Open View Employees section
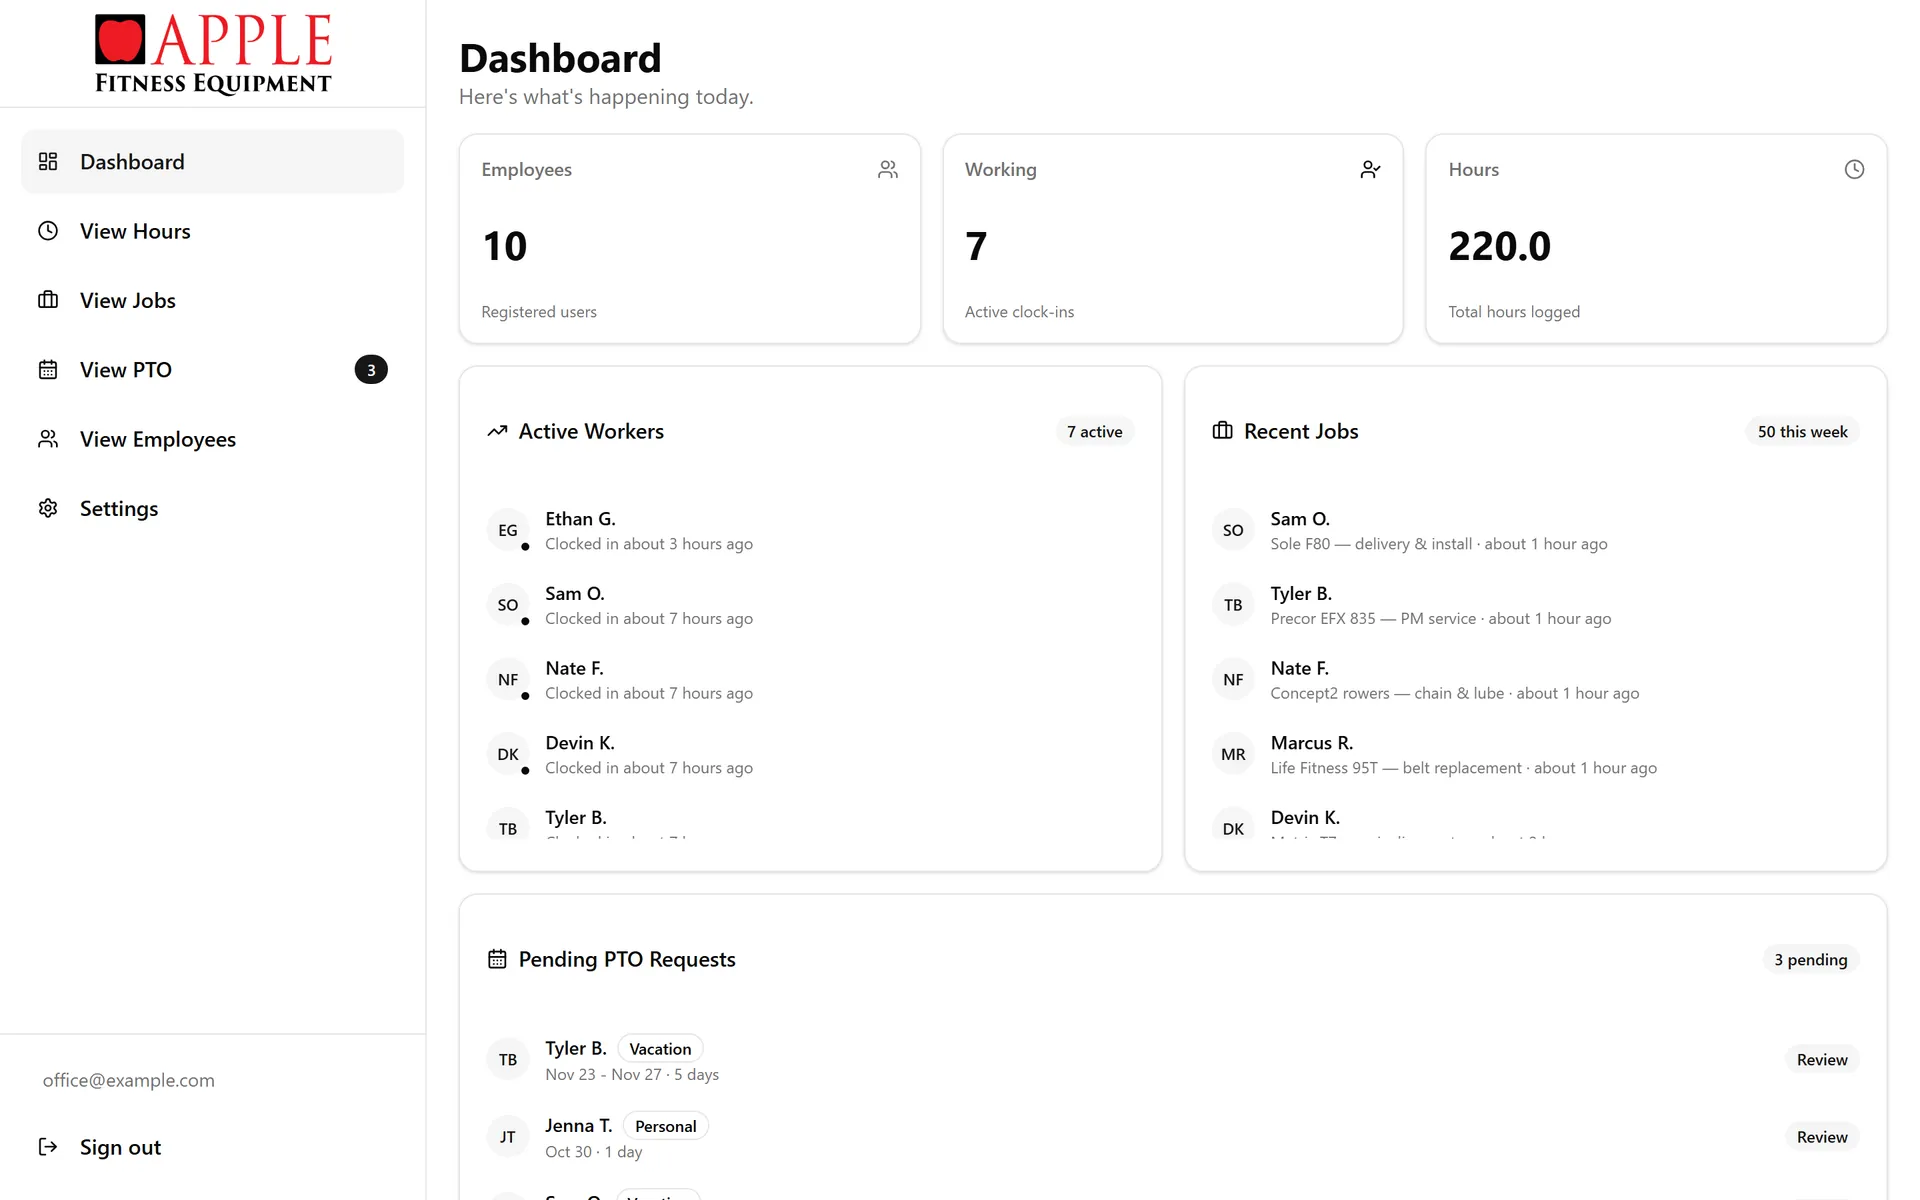The image size is (1920, 1200). pos(213,439)
